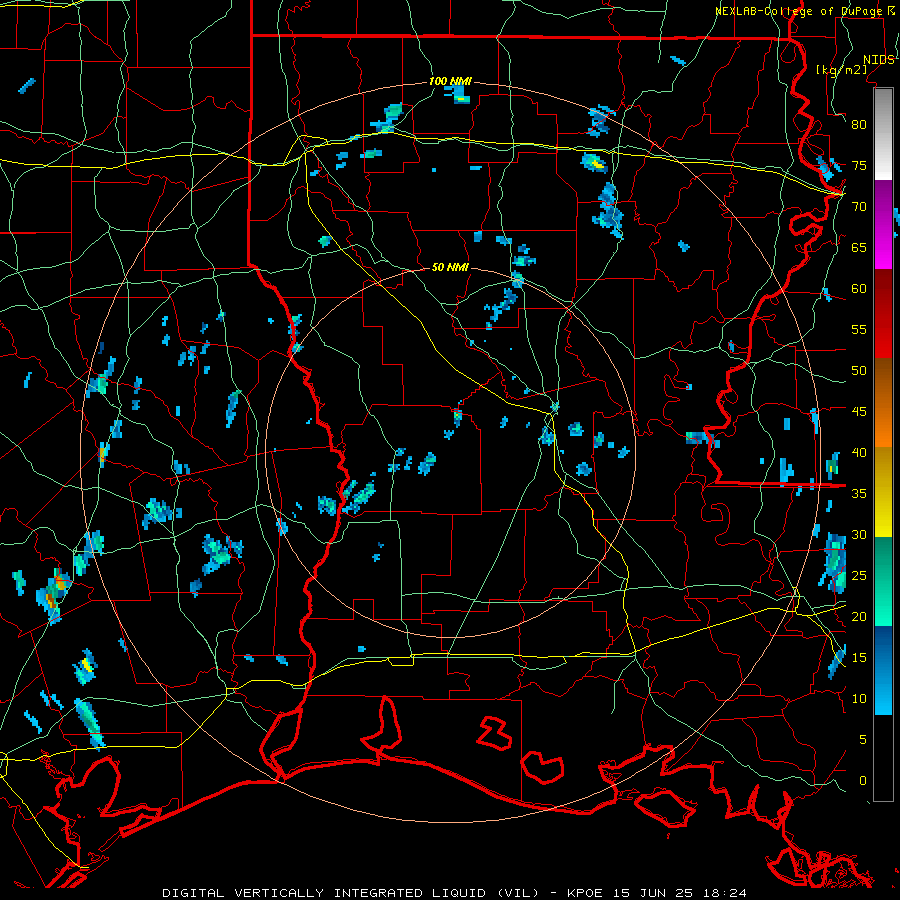The height and width of the screenshot is (900, 900).
Task: Pick the magenta-purple segment of the color bar
Action: (884, 224)
